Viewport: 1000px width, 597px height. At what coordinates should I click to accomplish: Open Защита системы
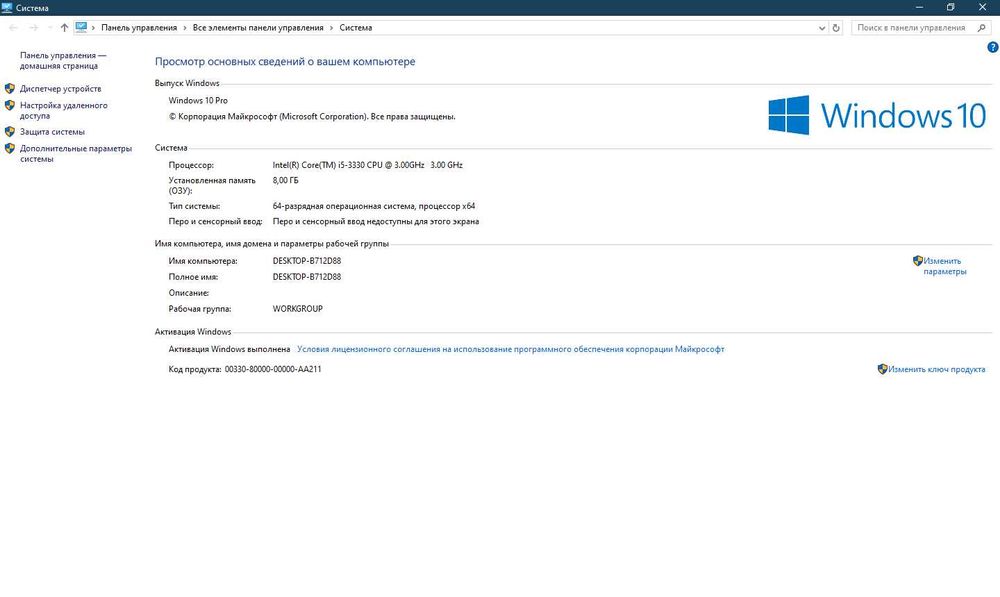[52, 132]
